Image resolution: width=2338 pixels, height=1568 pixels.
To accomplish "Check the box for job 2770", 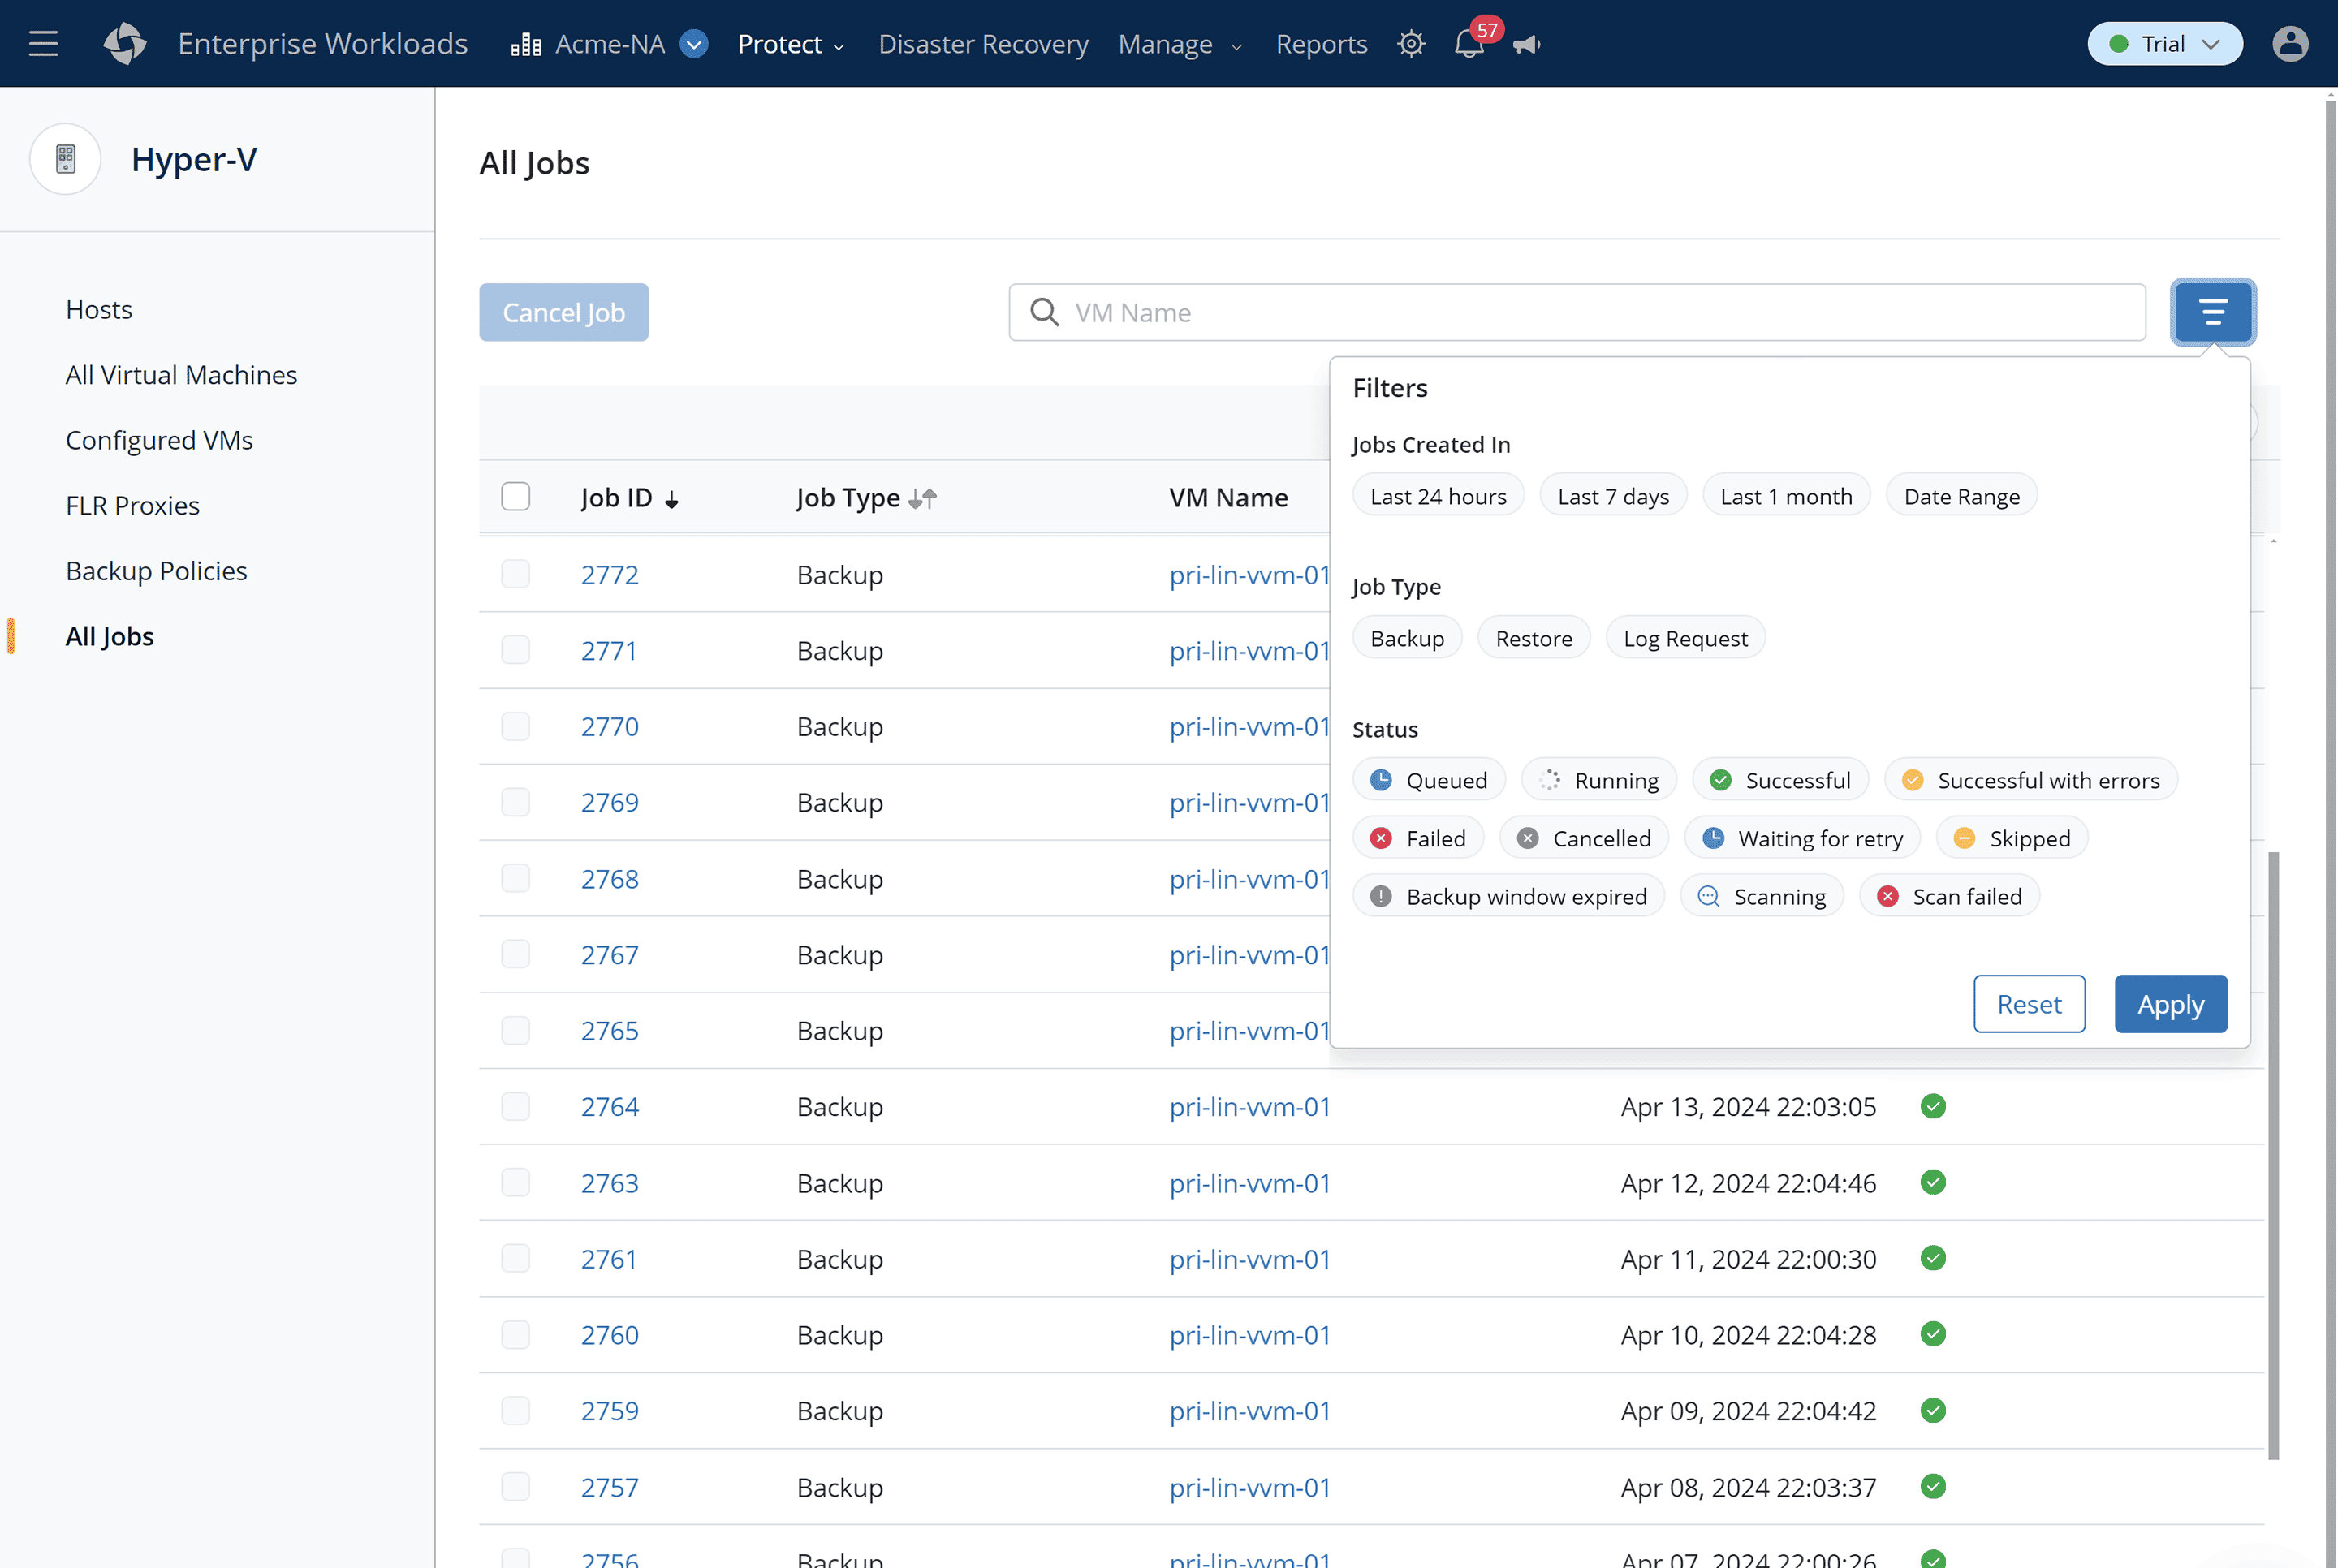I will click(515, 726).
